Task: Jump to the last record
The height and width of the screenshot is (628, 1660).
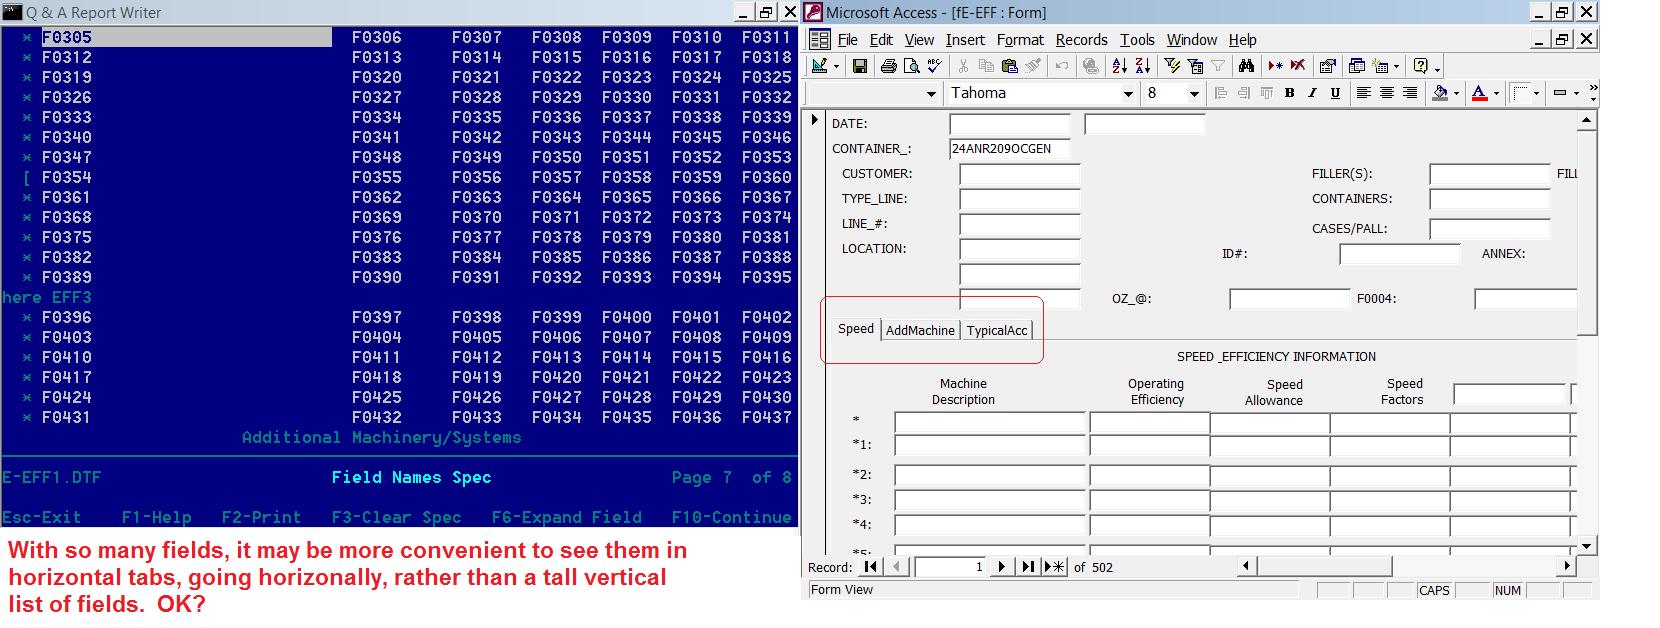Action: (1026, 567)
